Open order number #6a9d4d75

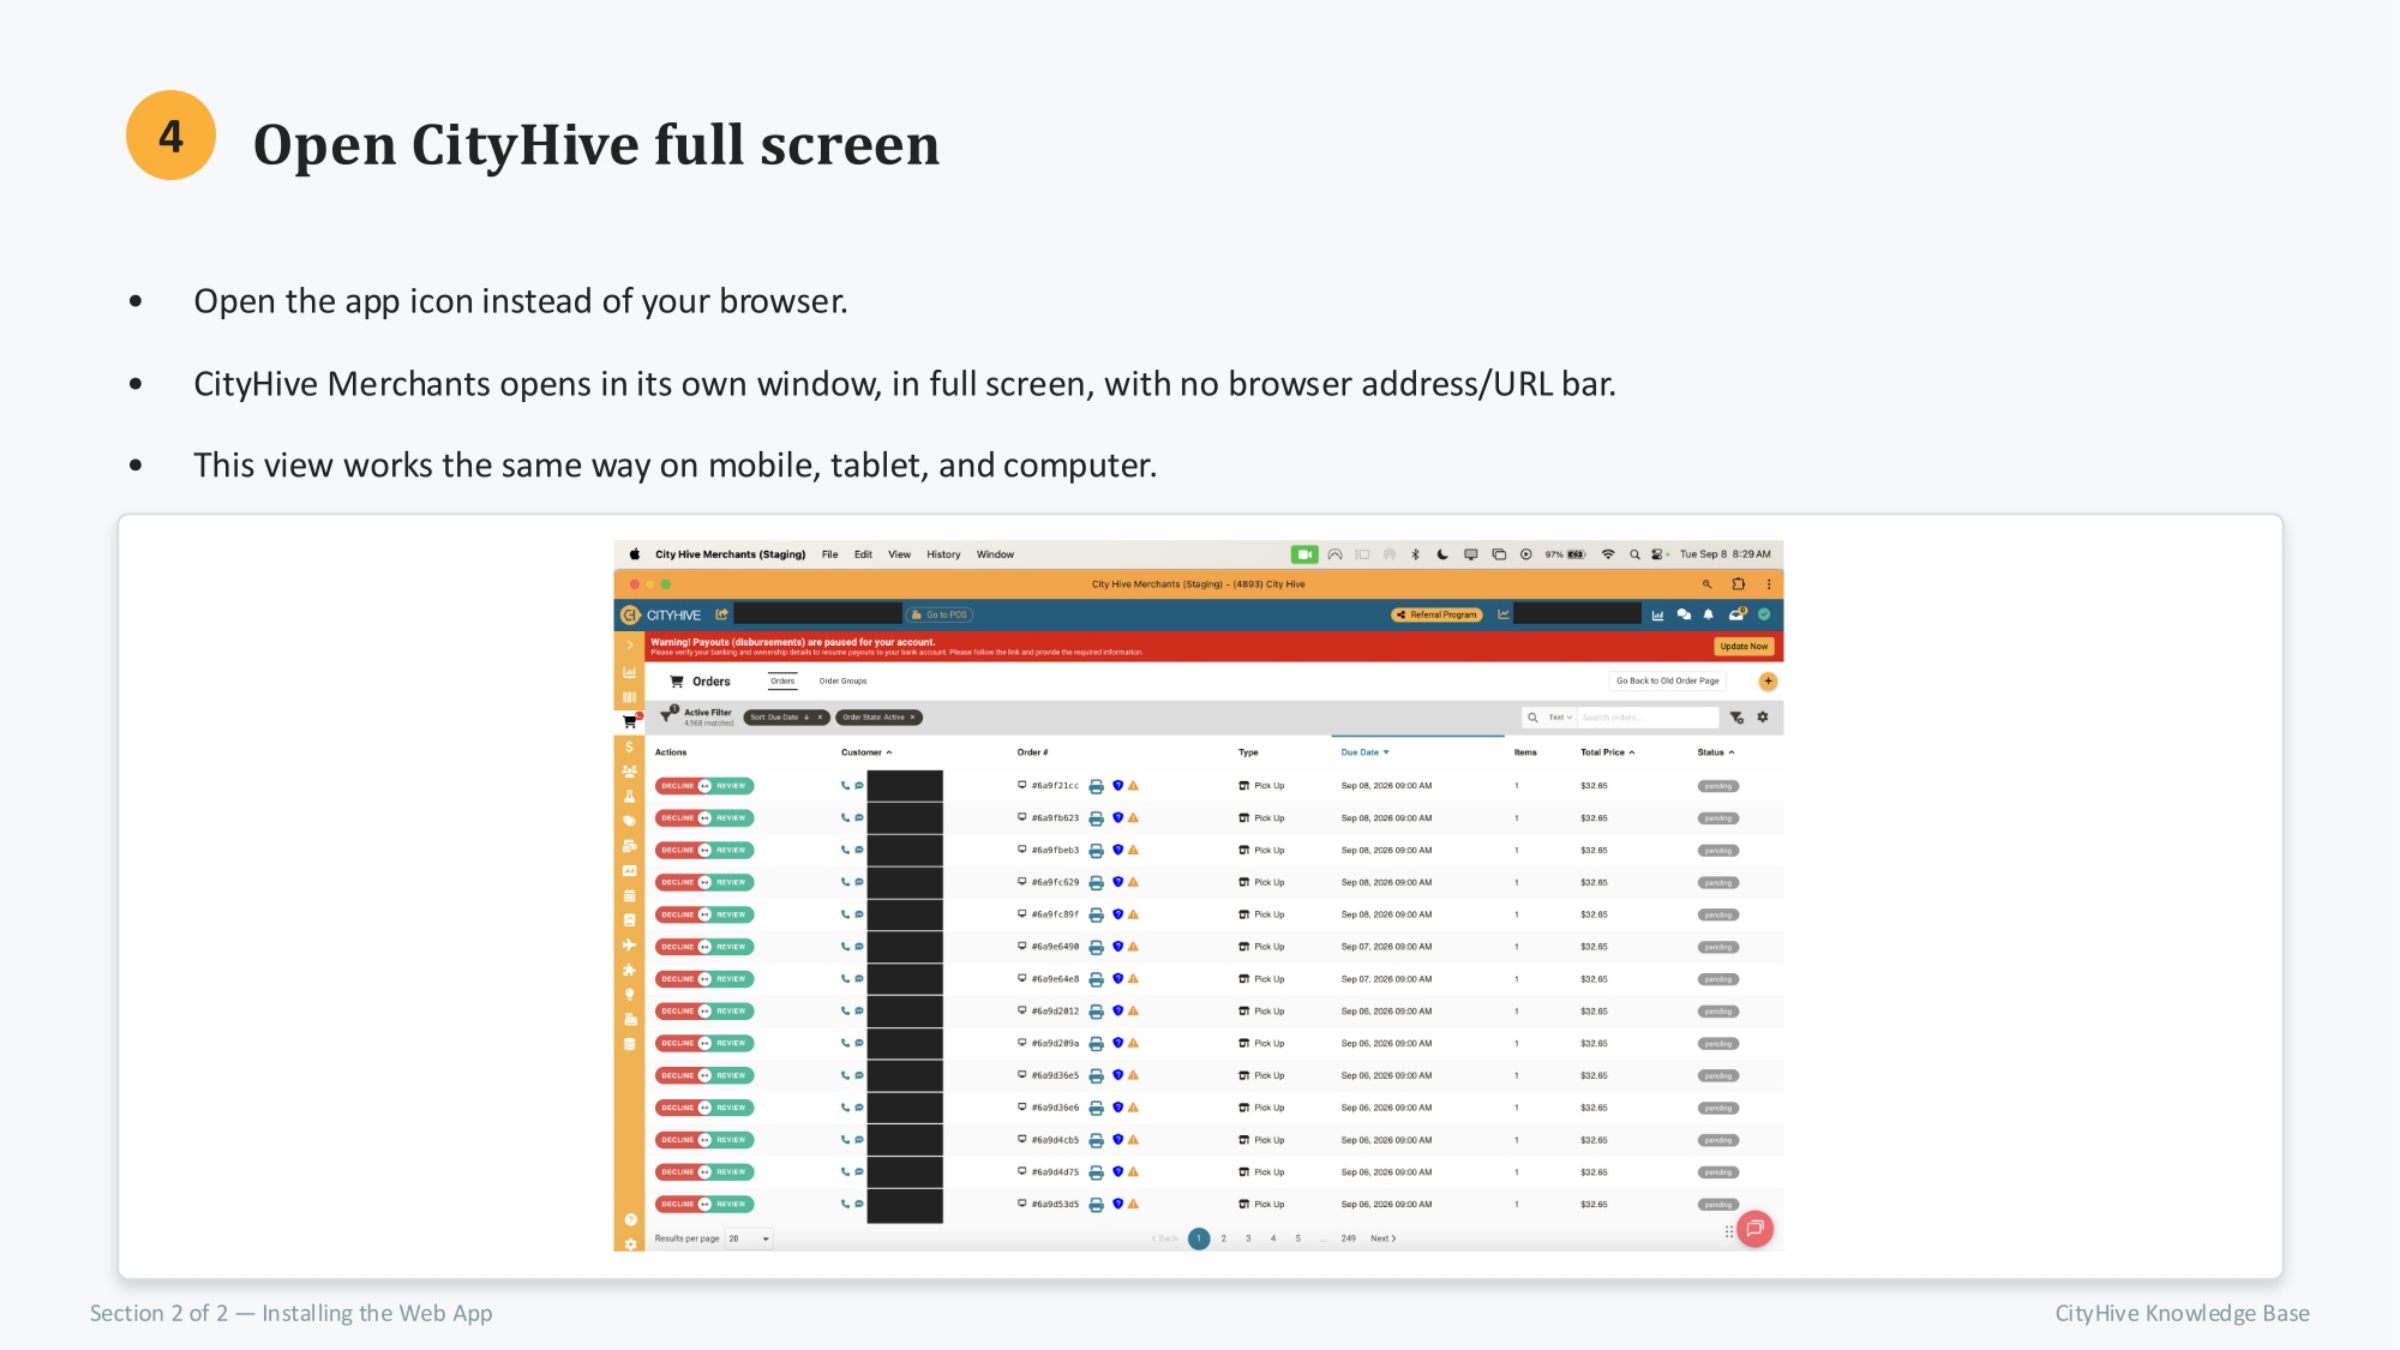(1055, 1172)
